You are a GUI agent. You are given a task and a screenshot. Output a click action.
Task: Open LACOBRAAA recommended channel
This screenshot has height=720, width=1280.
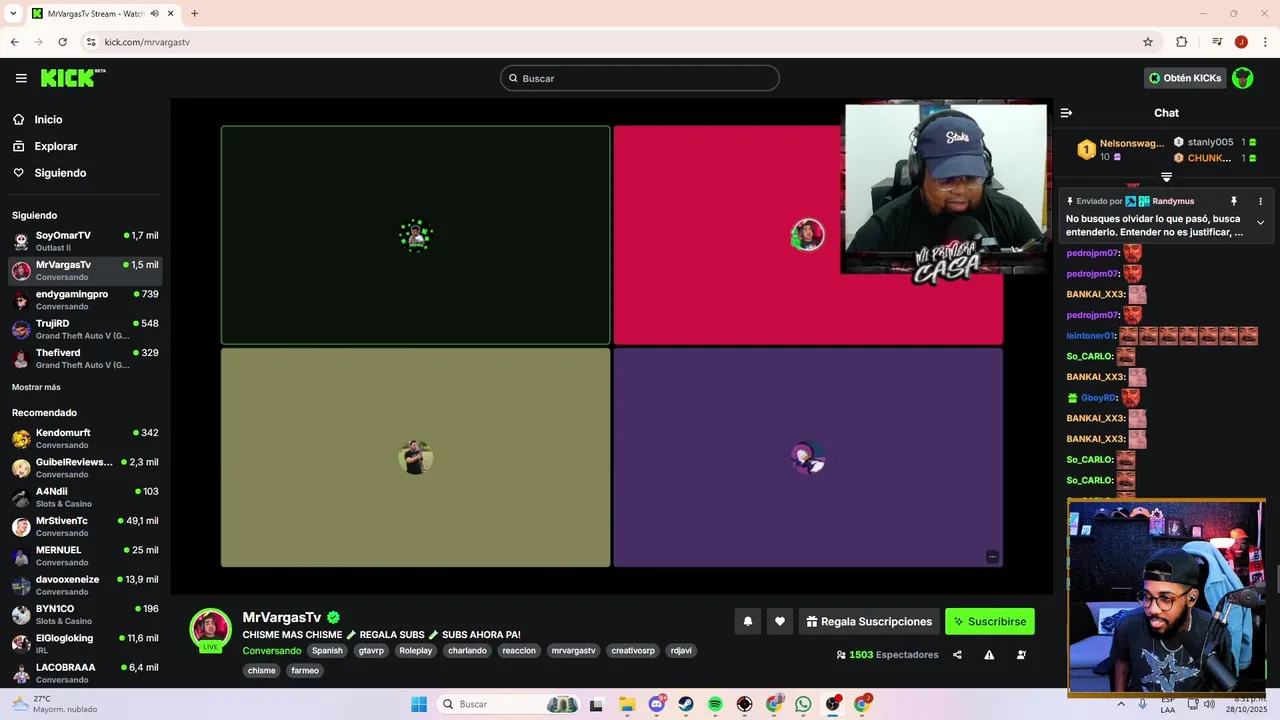click(x=85, y=673)
